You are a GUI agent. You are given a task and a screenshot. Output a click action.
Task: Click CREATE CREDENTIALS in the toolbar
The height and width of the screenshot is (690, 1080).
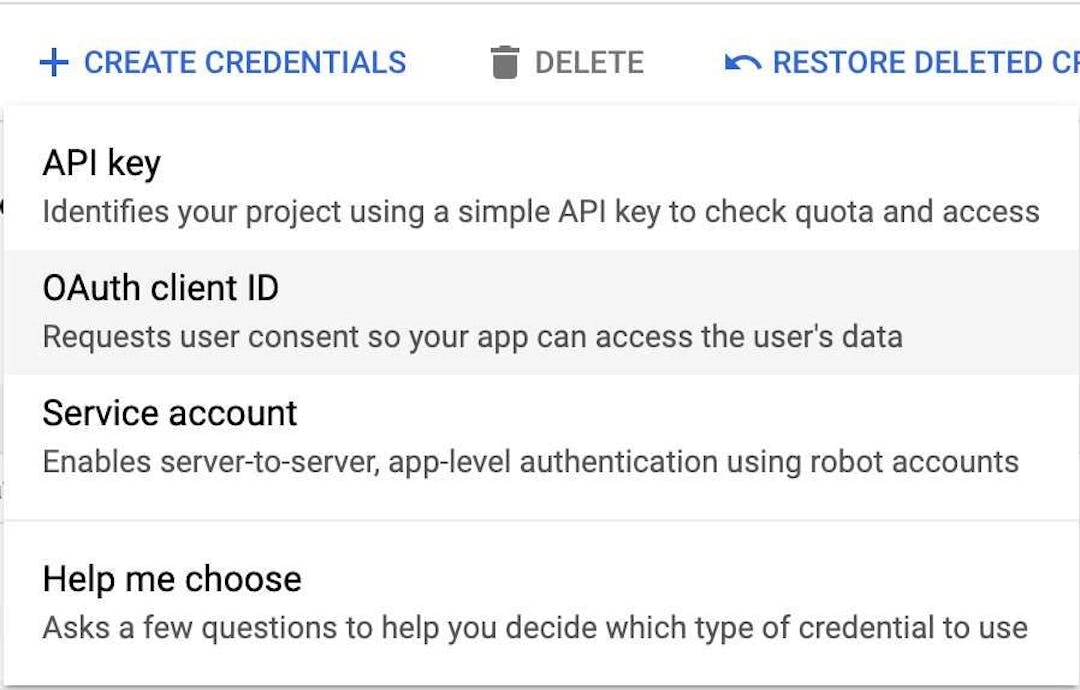tap(220, 62)
